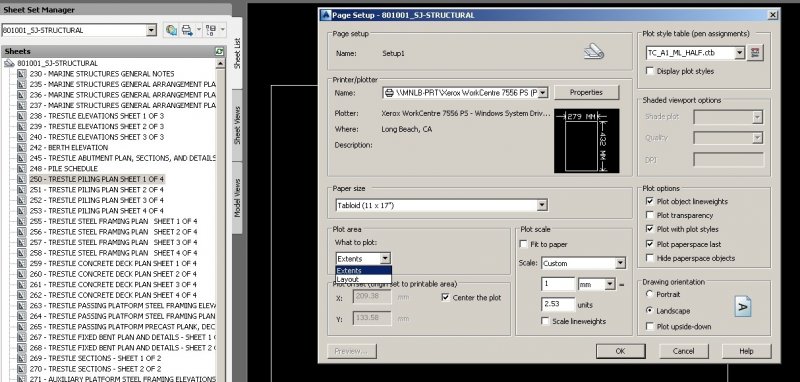Click the paper size preview thumbnail
This screenshot has height=382, width=800.
click(587, 141)
